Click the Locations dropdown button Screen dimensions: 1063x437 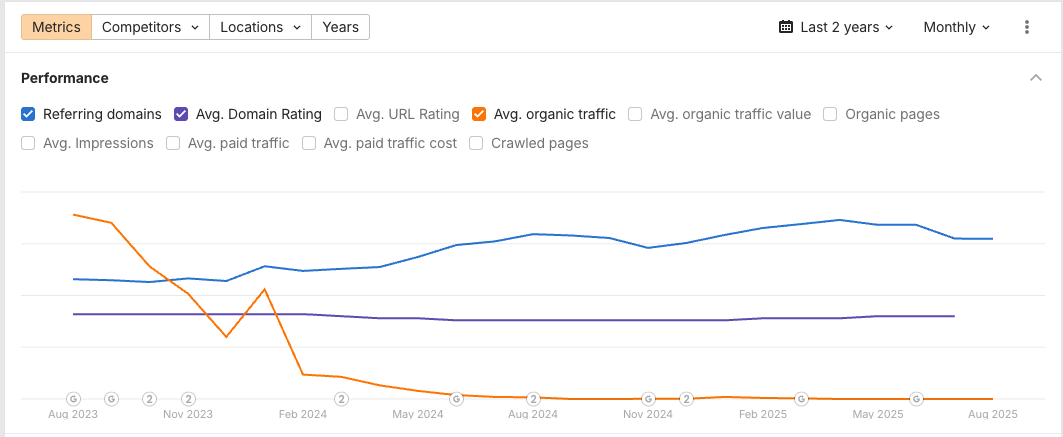pos(260,27)
